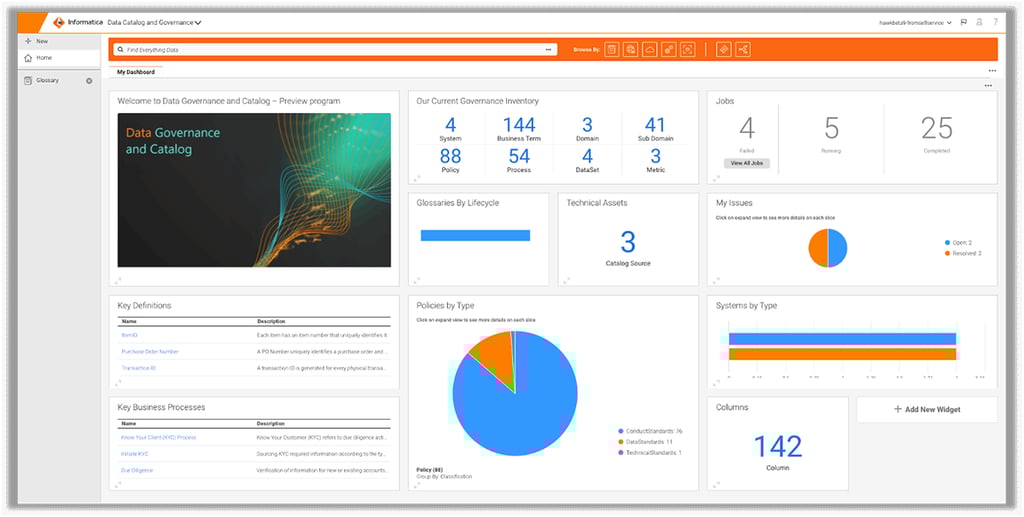Screen dimensions: 1024x517
Task: Open the Purchase Order Number link
Action: (x=150, y=351)
